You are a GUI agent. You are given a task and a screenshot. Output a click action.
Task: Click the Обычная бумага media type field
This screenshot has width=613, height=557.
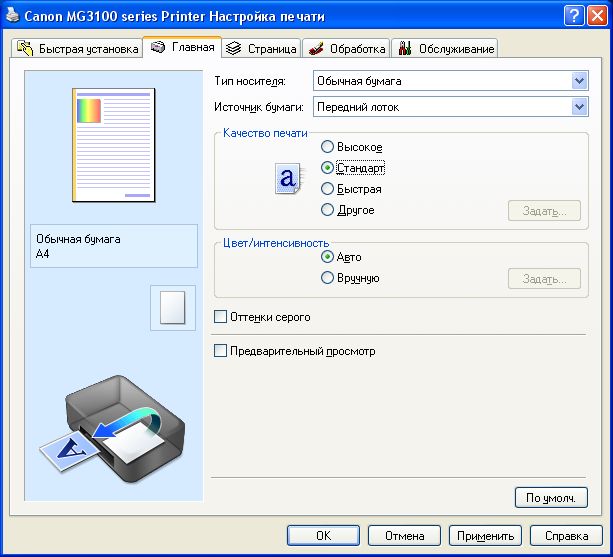(x=451, y=81)
